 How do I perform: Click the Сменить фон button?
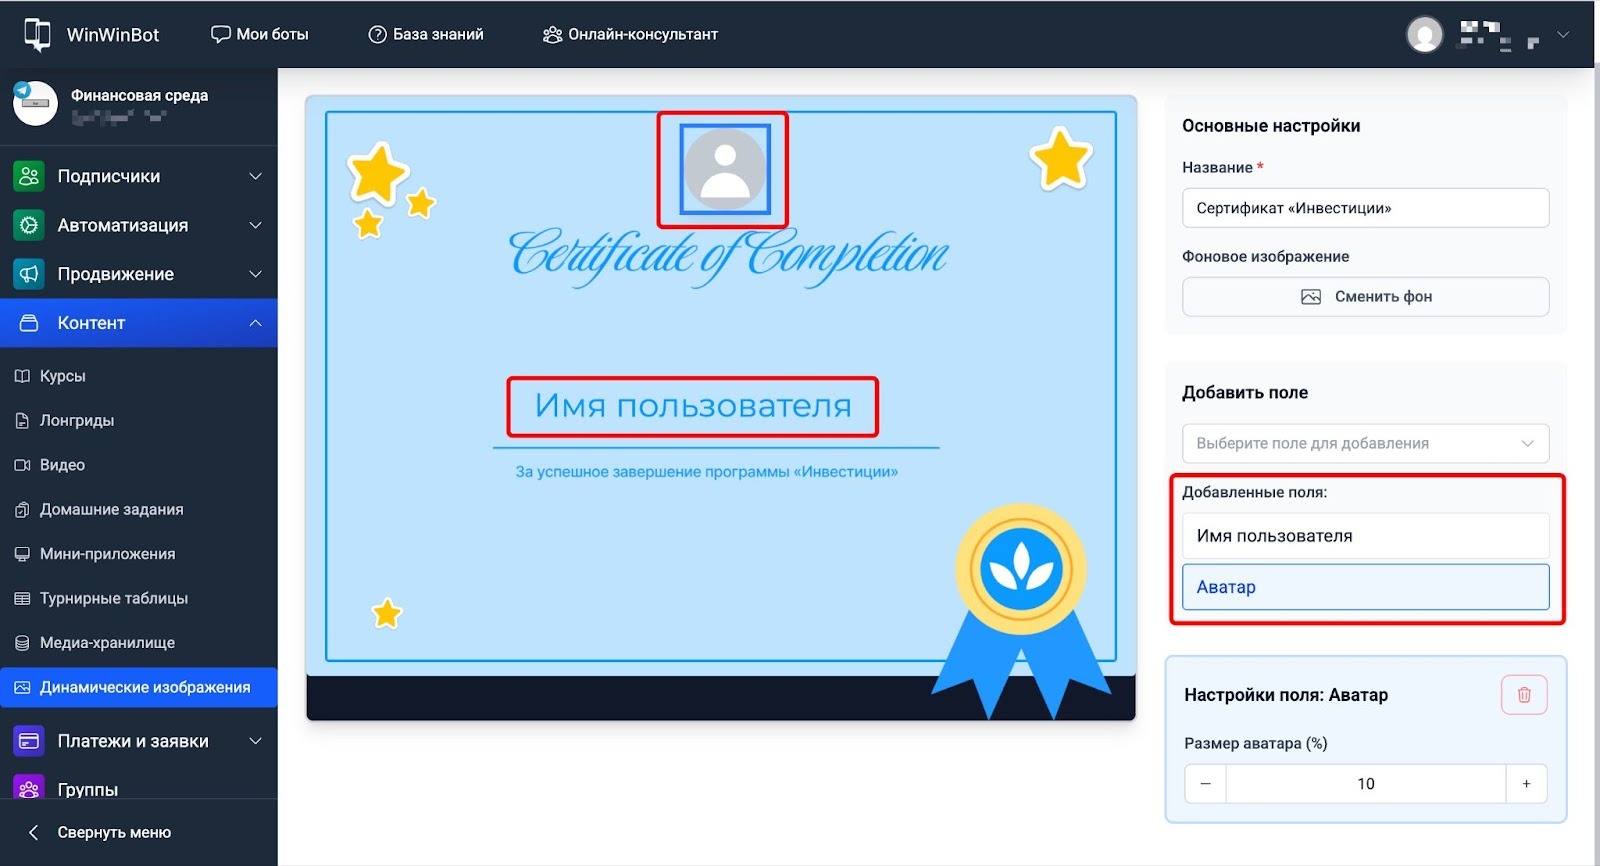tap(1365, 297)
